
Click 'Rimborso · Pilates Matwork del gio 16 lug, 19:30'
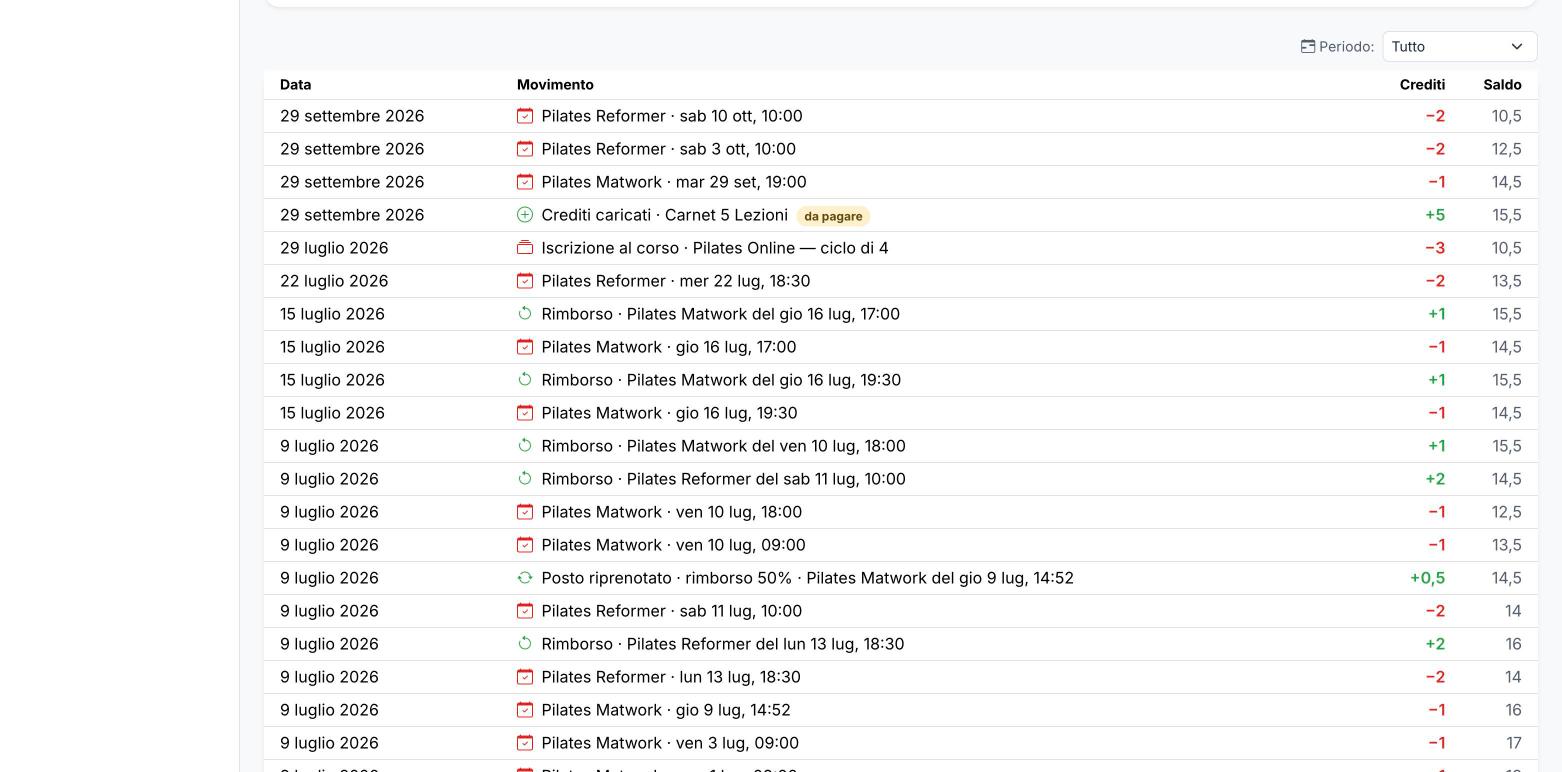coord(721,380)
